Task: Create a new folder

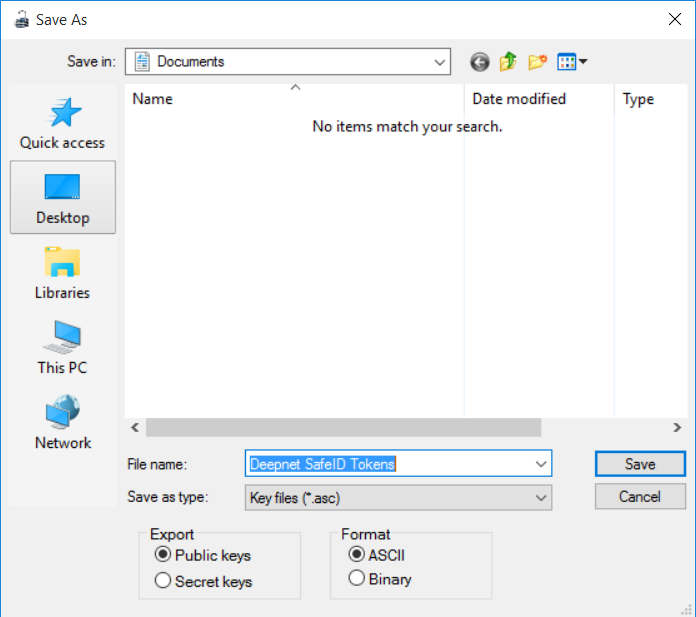Action: [x=538, y=62]
